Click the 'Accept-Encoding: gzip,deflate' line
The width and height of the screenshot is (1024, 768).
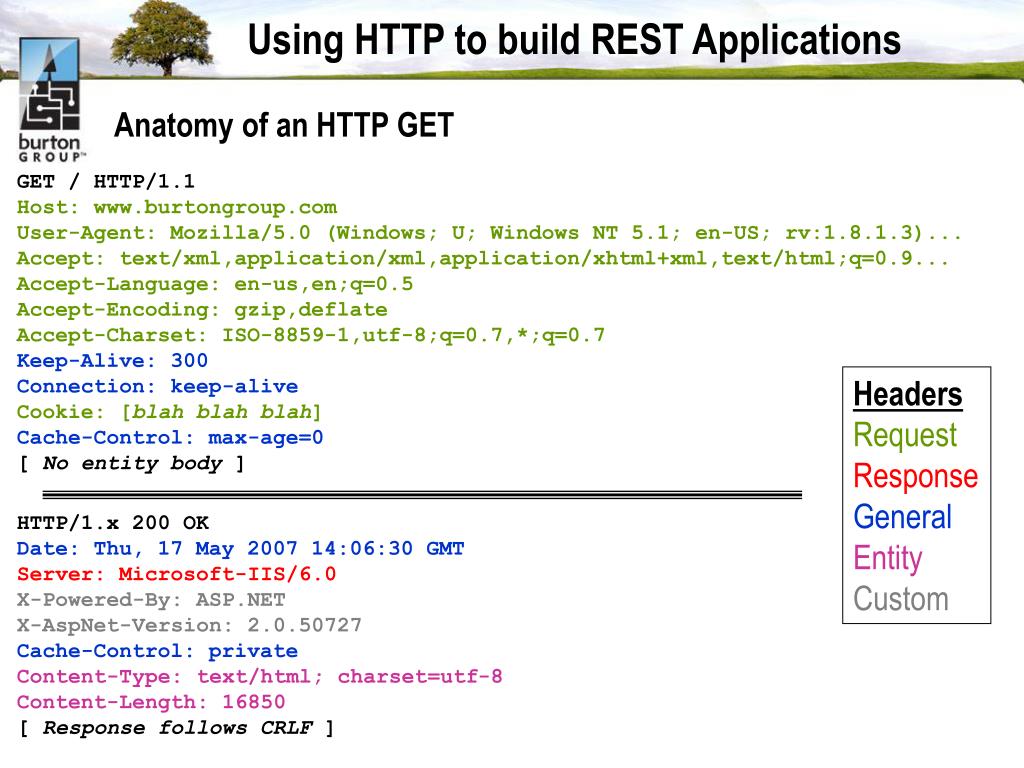pyautogui.click(x=202, y=310)
